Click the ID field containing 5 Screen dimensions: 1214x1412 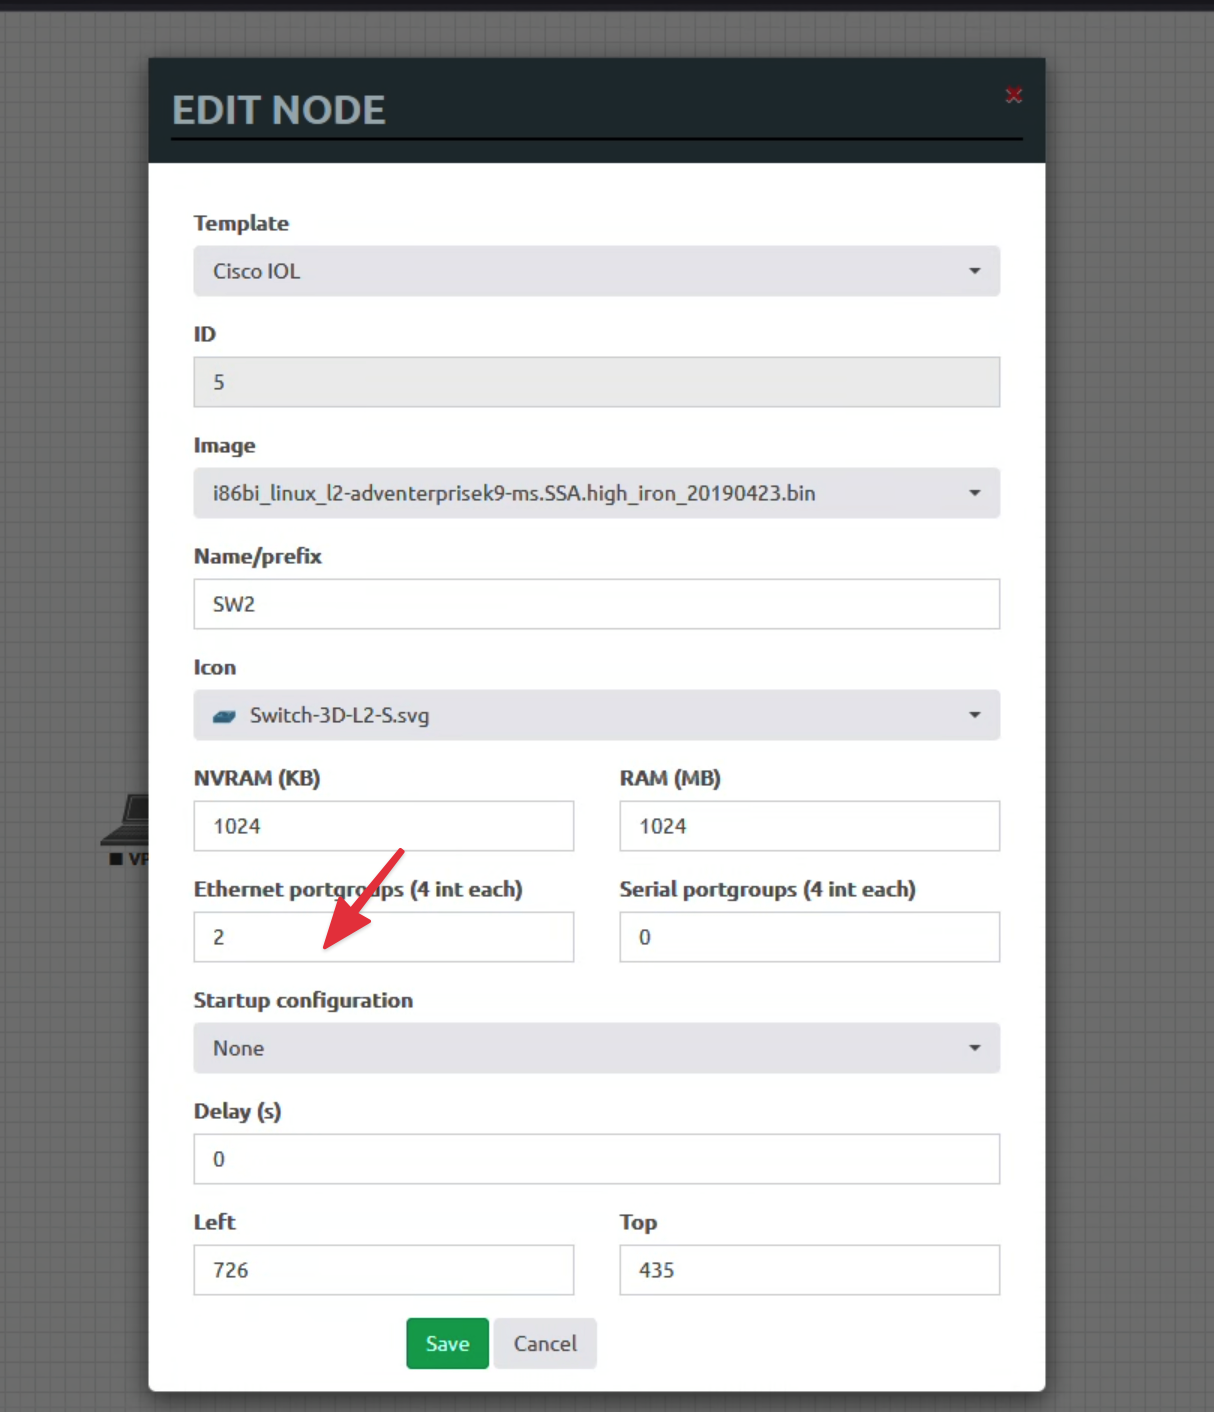pos(596,382)
